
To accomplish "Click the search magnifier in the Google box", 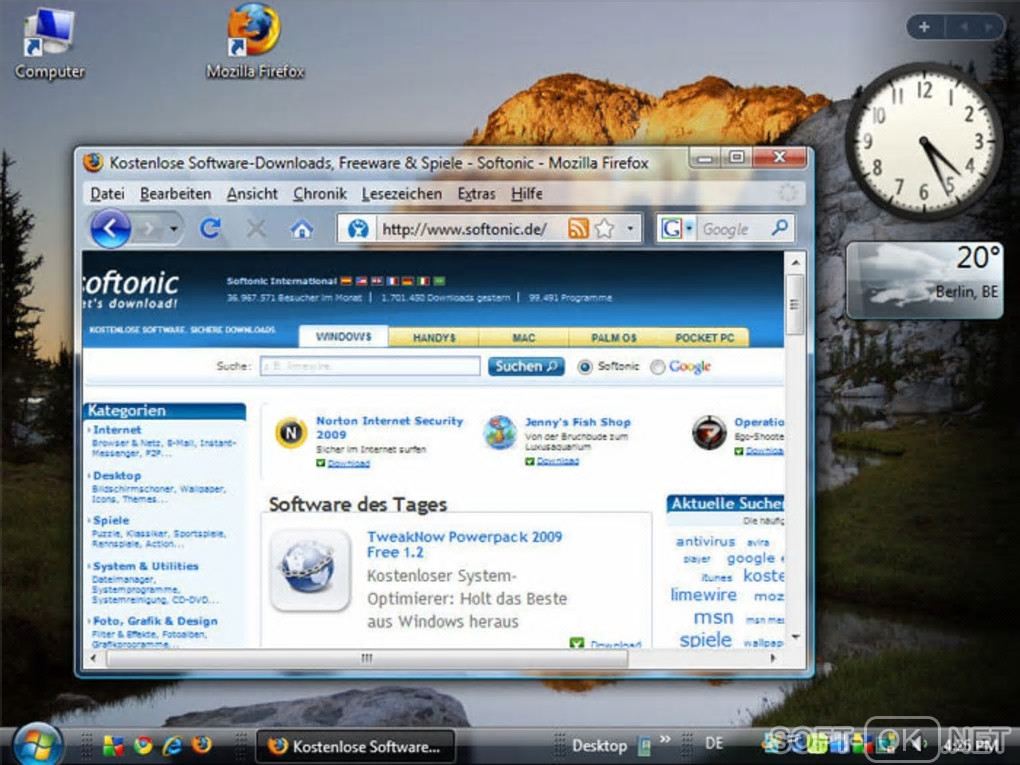I will pyautogui.click(x=779, y=228).
